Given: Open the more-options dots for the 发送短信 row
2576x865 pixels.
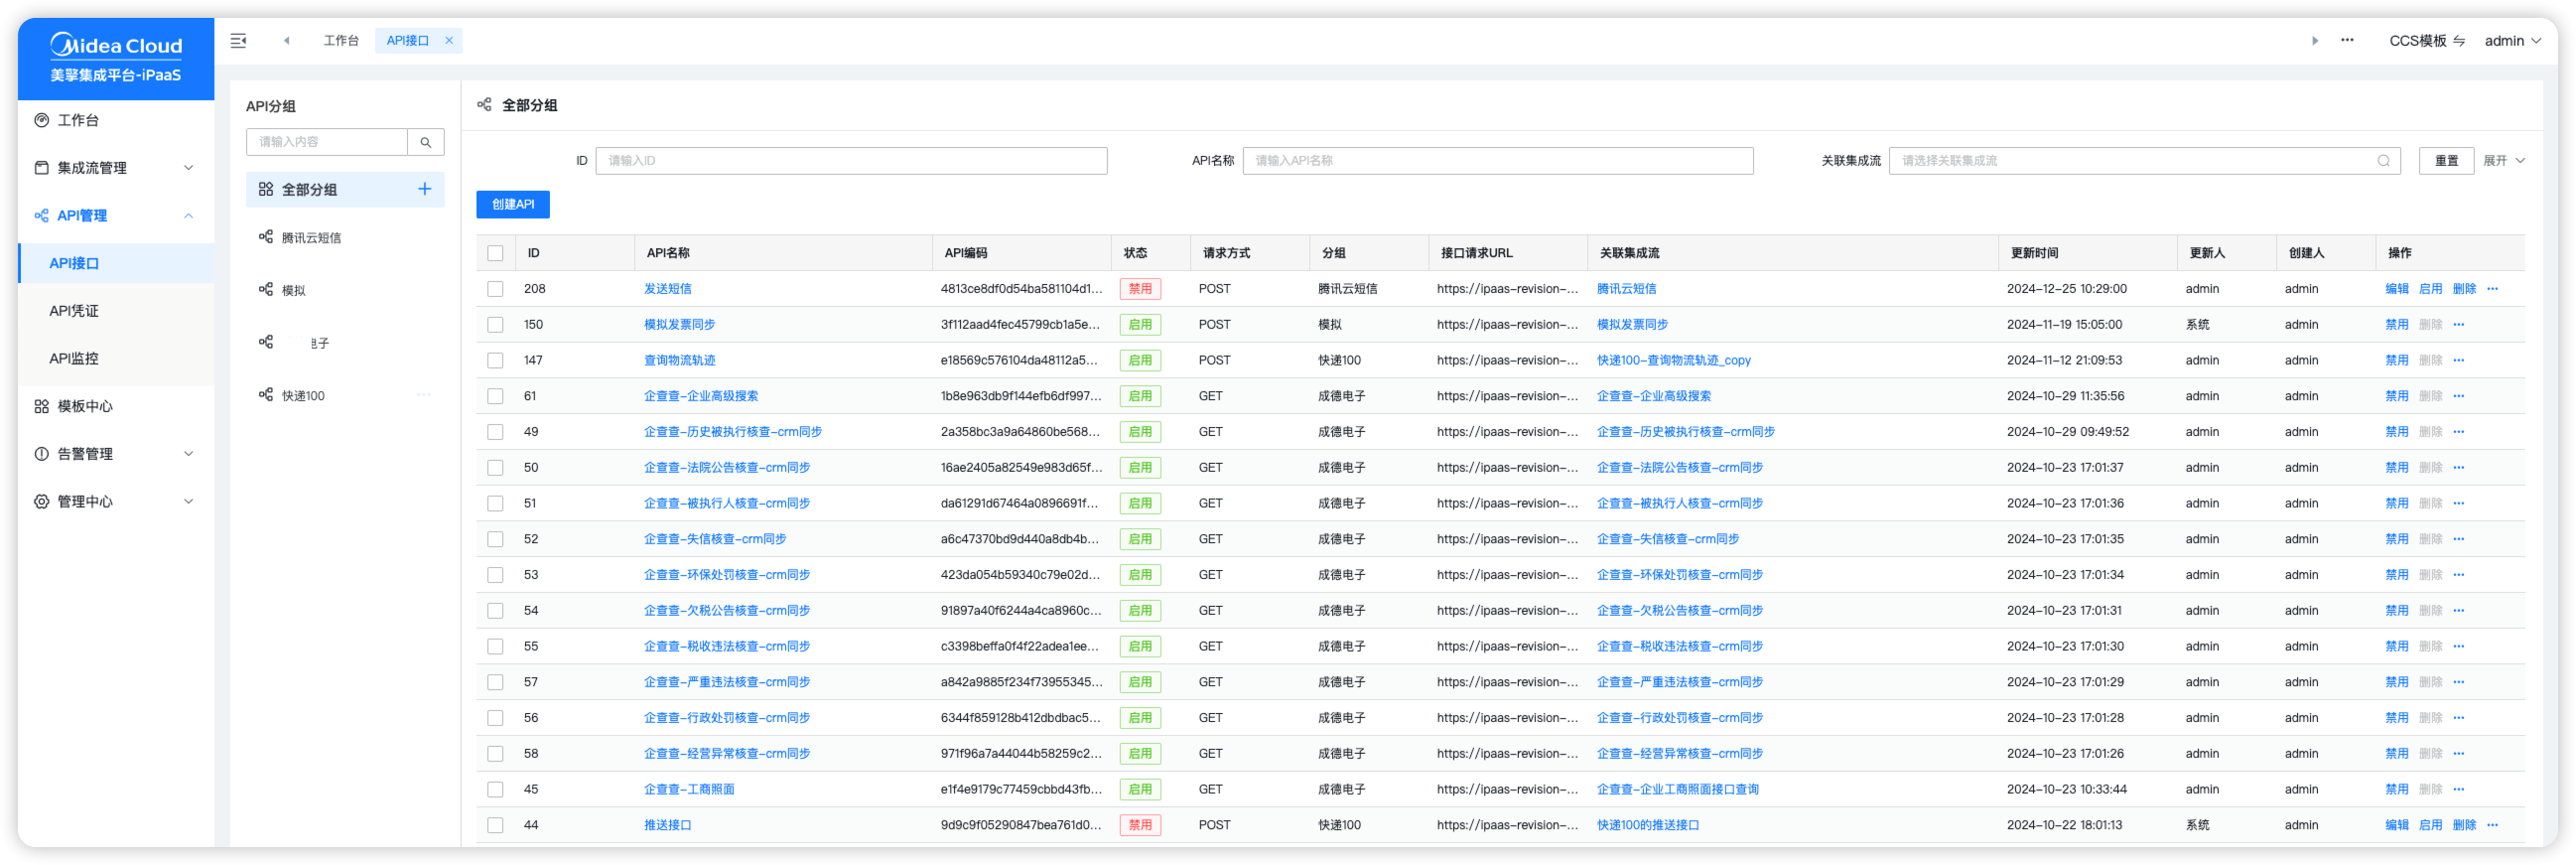Looking at the screenshot, I should pyautogui.click(x=2492, y=289).
